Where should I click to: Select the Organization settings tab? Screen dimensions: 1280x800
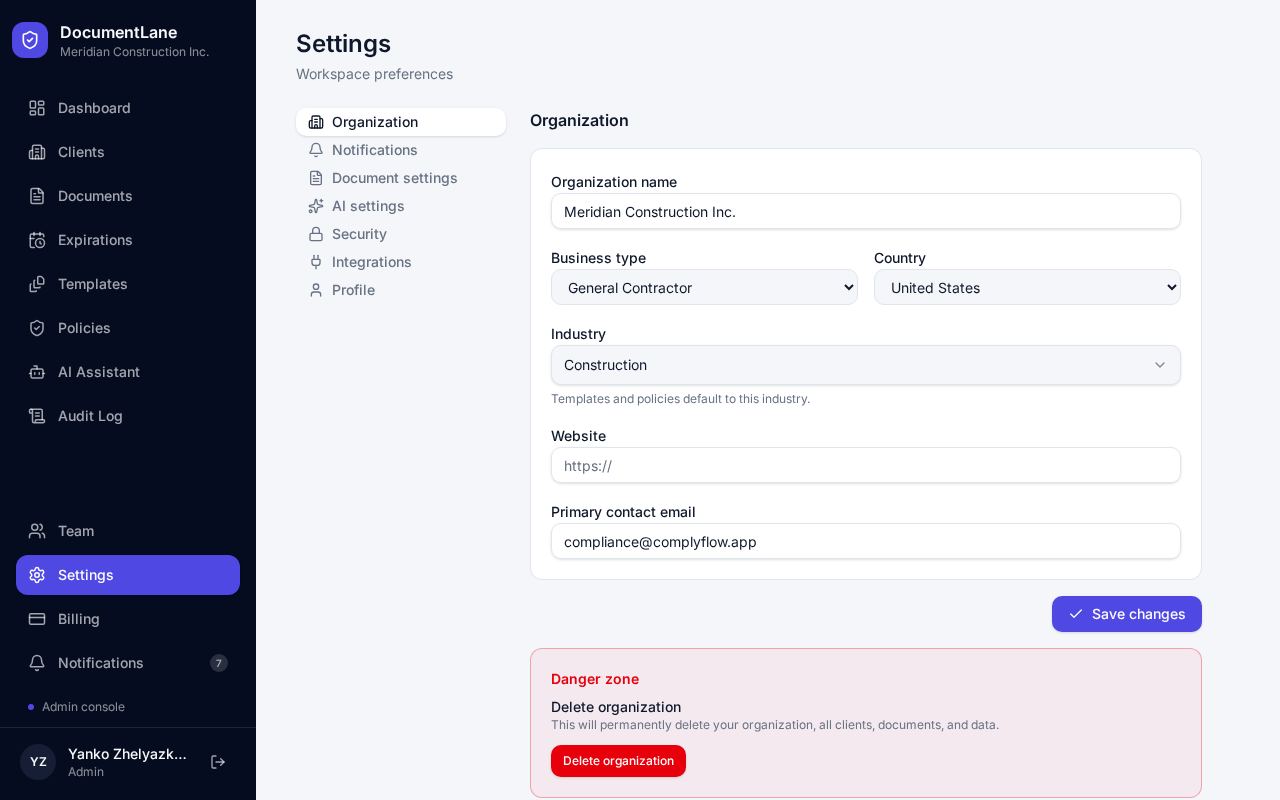click(401, 122)
